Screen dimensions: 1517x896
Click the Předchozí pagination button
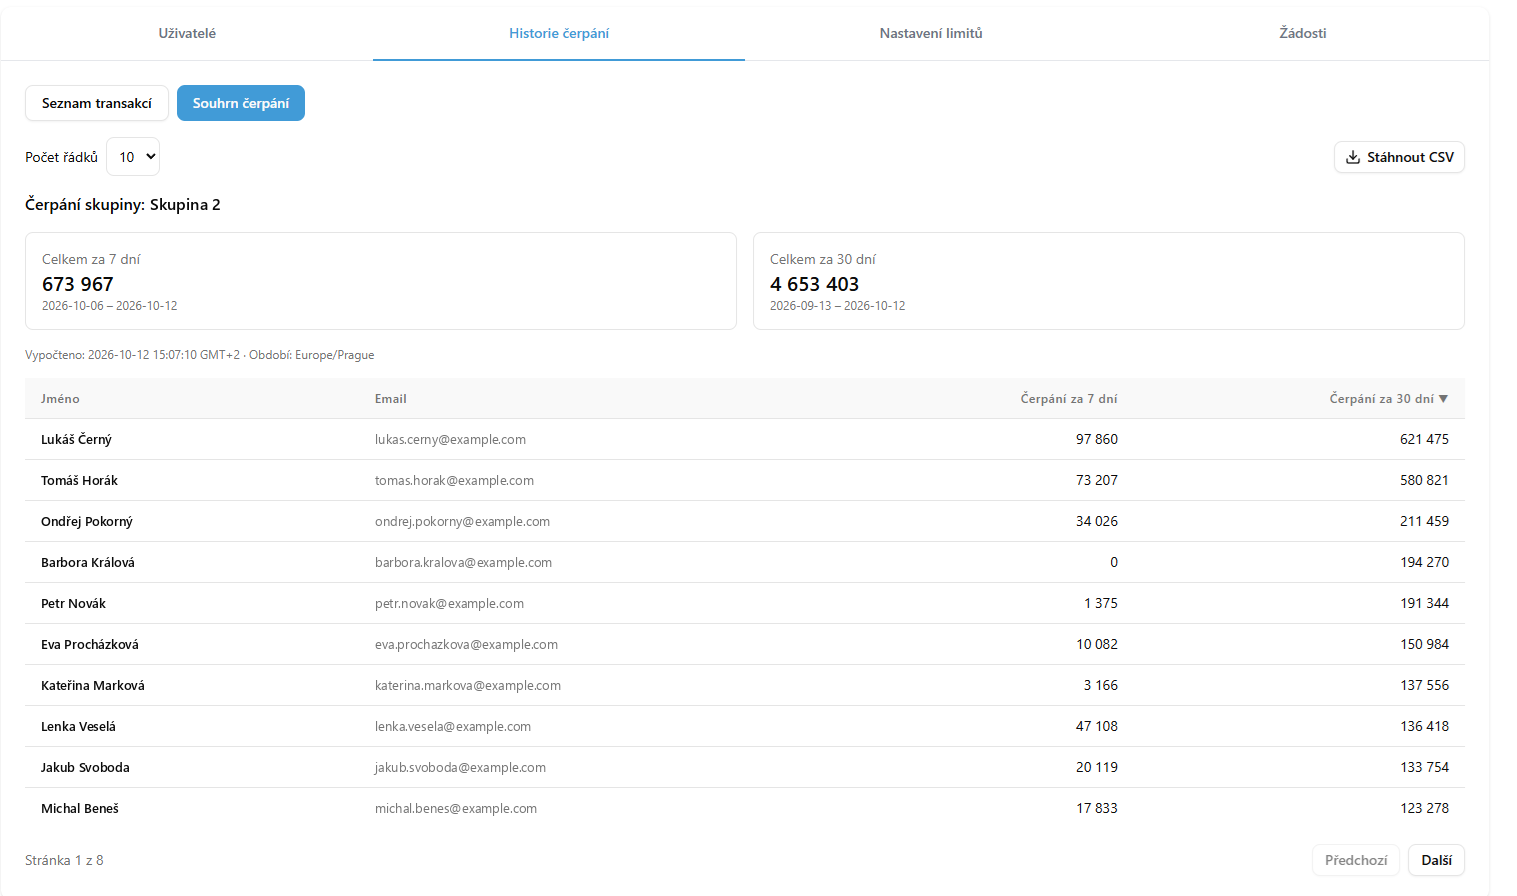1356,860
